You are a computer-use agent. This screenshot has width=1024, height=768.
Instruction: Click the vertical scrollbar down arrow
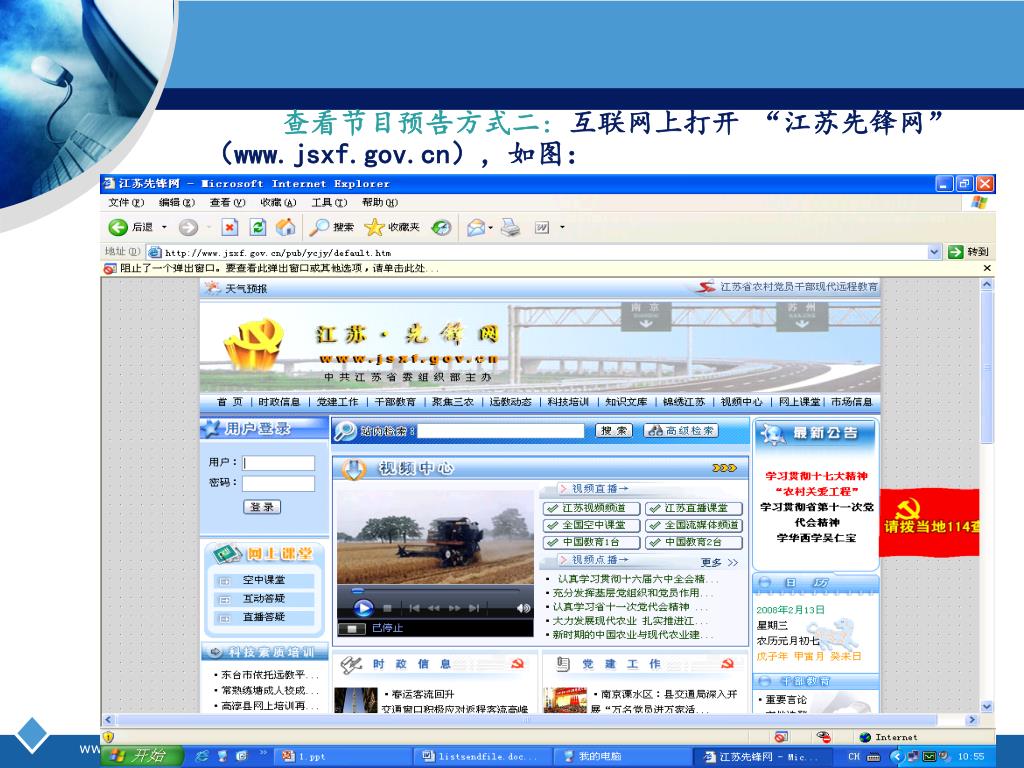[987, 707]
